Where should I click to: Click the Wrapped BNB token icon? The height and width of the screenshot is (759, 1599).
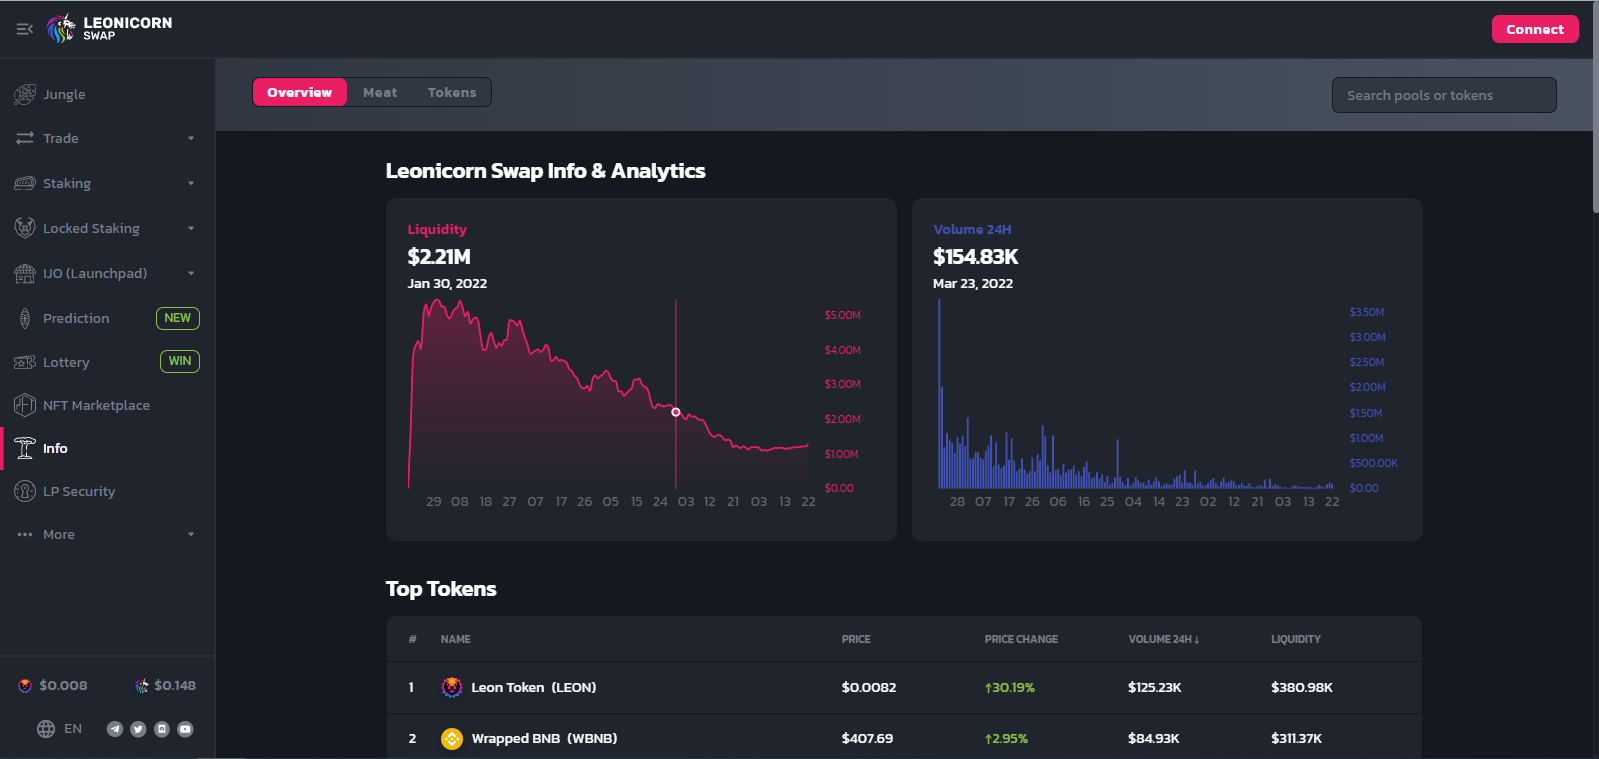452,739
